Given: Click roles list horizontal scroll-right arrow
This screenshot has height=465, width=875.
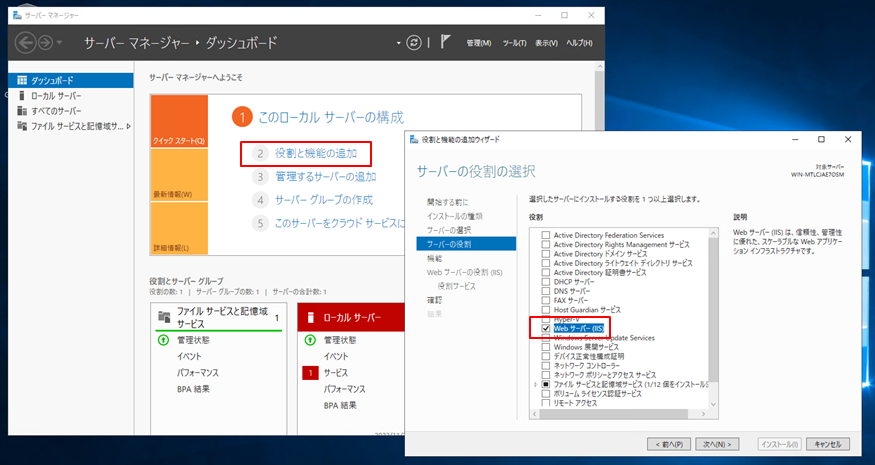Looking at the screenshot, I should [x=703, y=414].
